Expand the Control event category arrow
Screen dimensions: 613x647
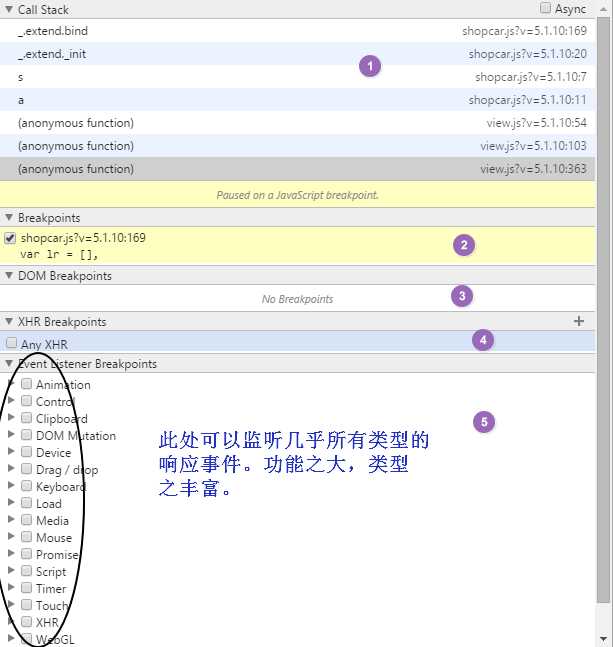(x=11, y=400)
